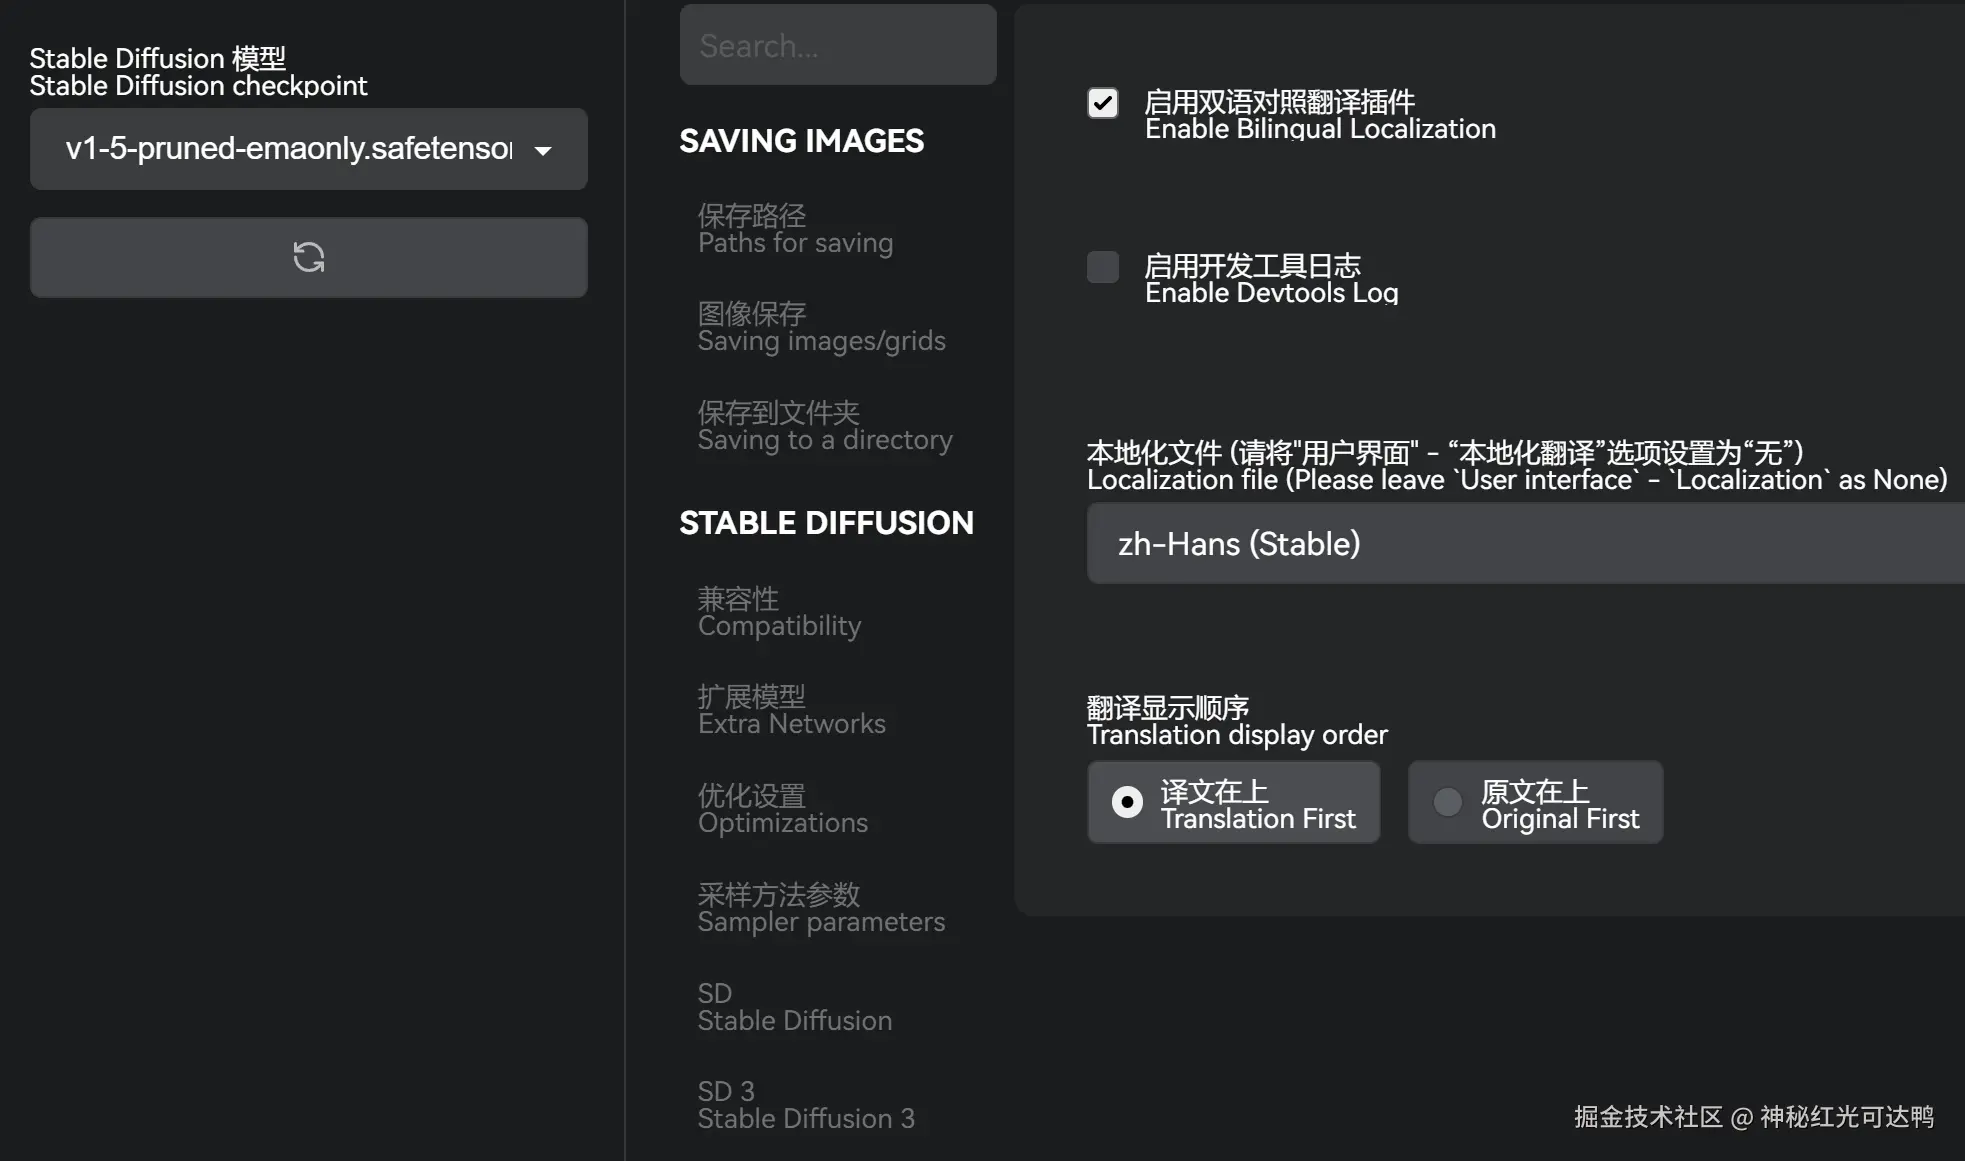Click the SAVING IMAGES category heading
1965x1161 pixels.
point(802,141)
